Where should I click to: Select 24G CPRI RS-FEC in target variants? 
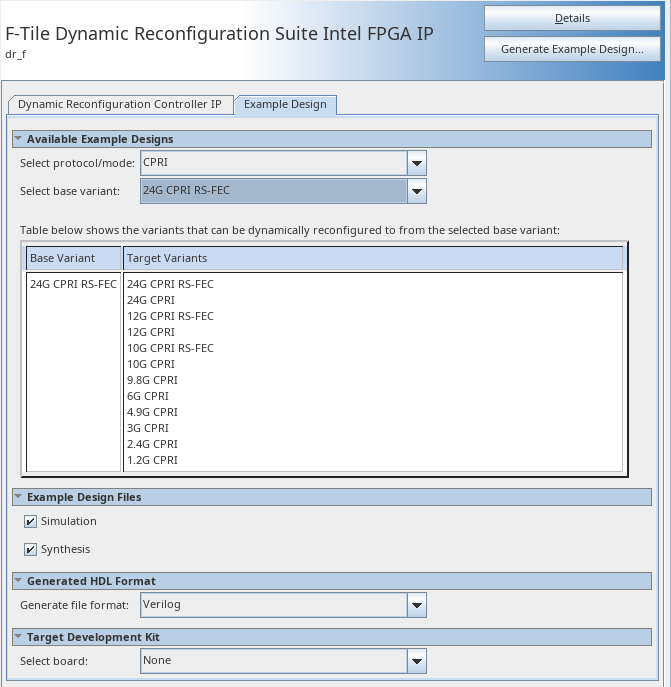click(170, 284)
